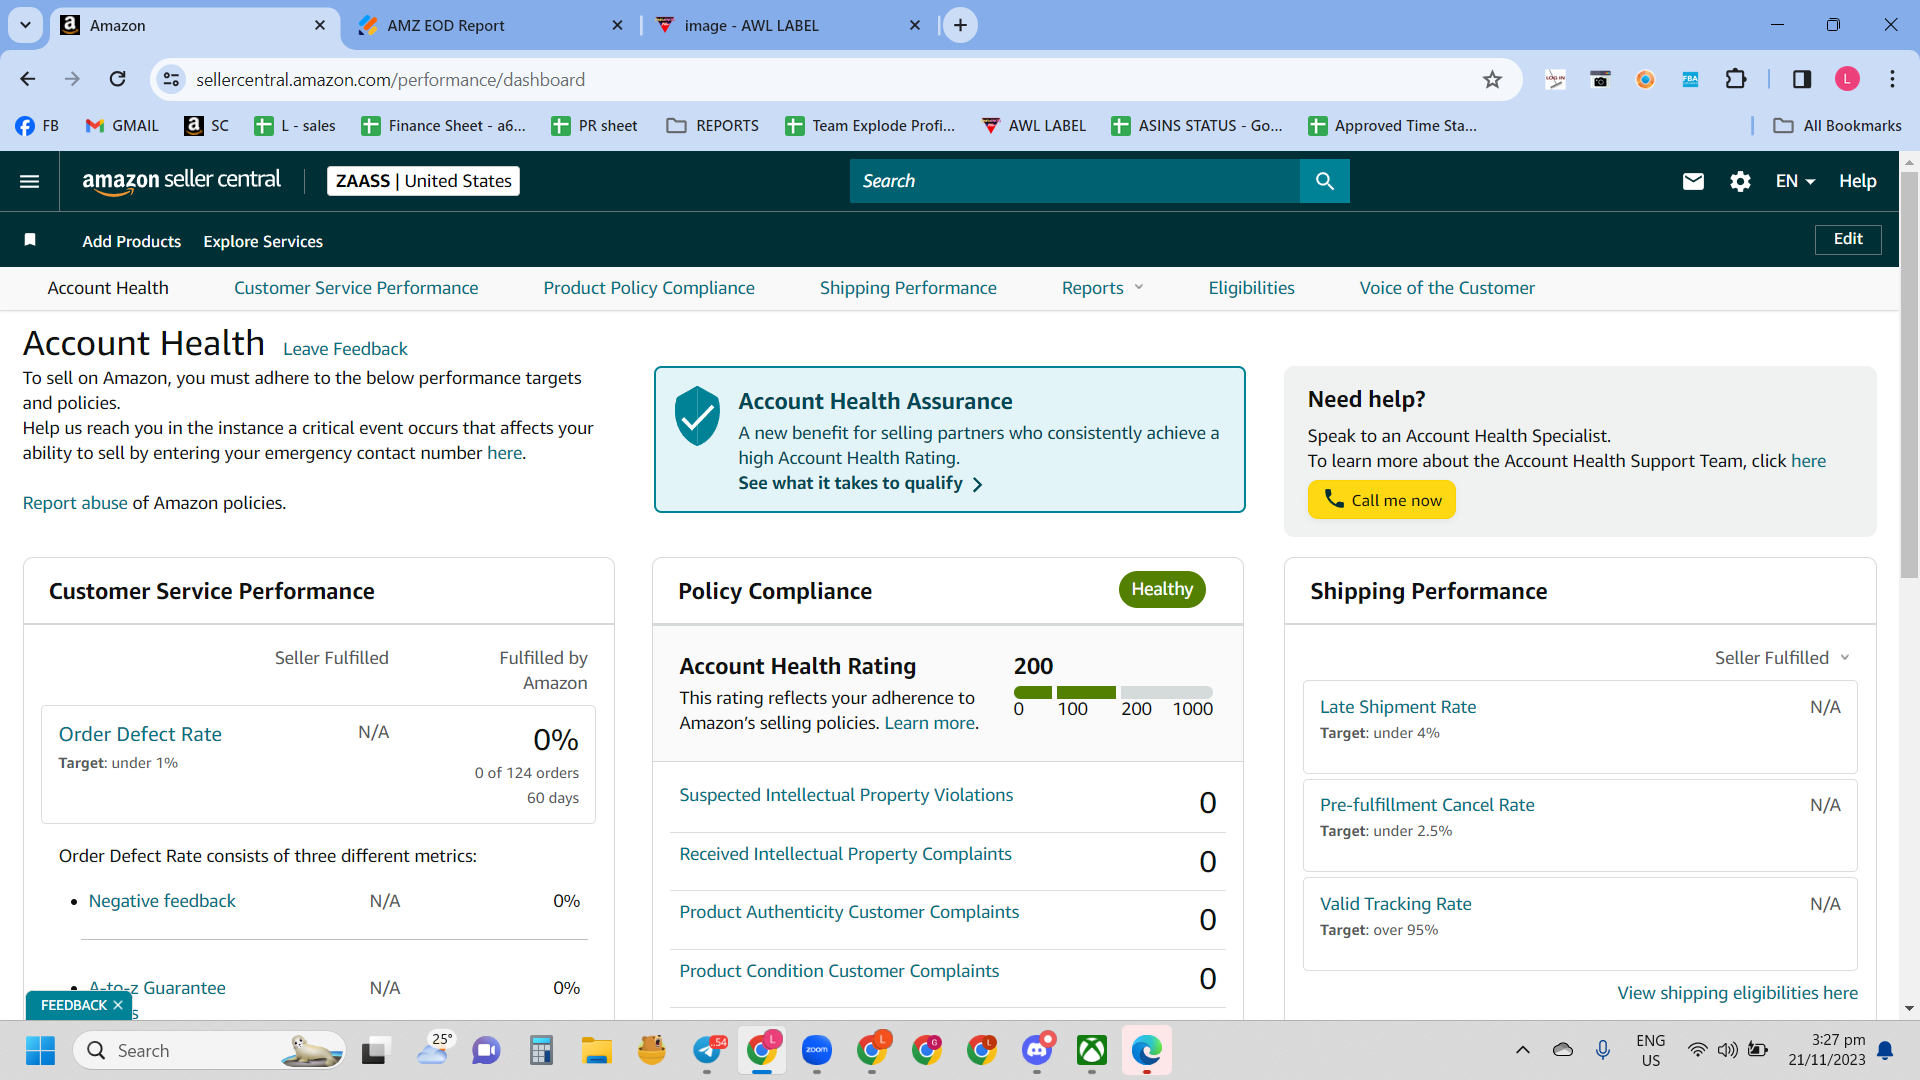The width and height of the screenshot is (1920, 1080).
Task: Open the Help menu
Action: (1857, 181)
